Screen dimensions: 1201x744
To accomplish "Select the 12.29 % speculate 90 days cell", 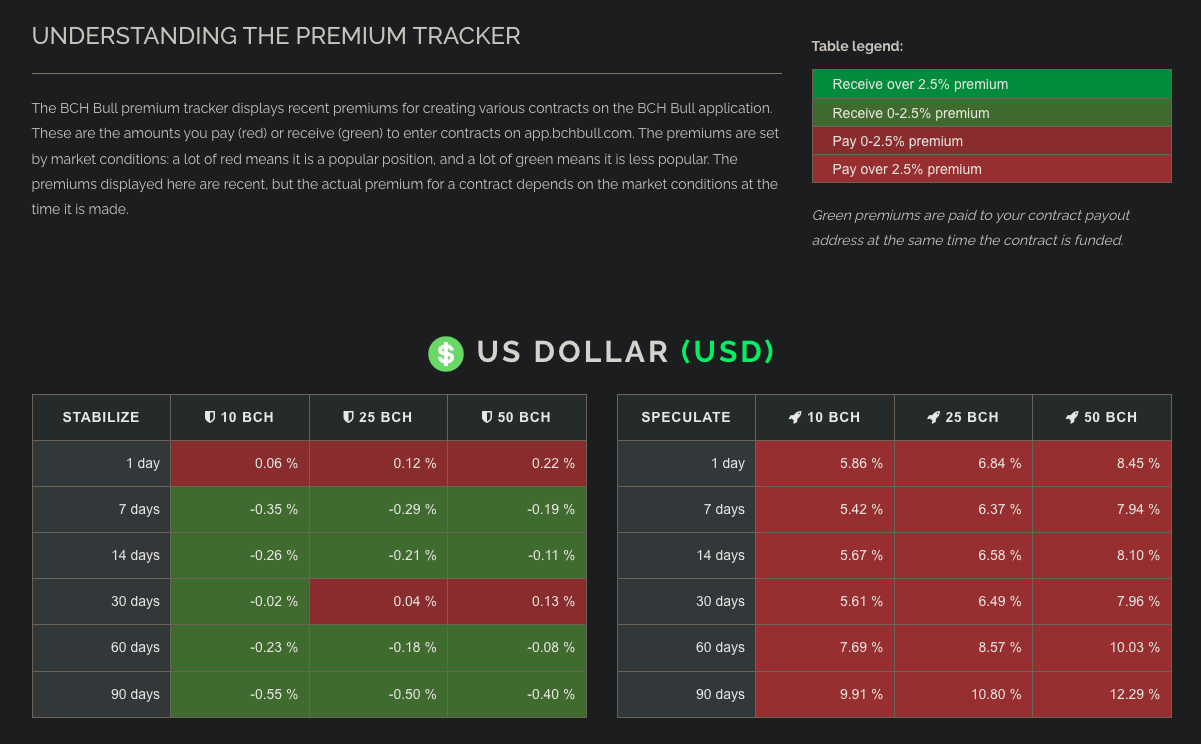I will click(x=1102, y=694).
